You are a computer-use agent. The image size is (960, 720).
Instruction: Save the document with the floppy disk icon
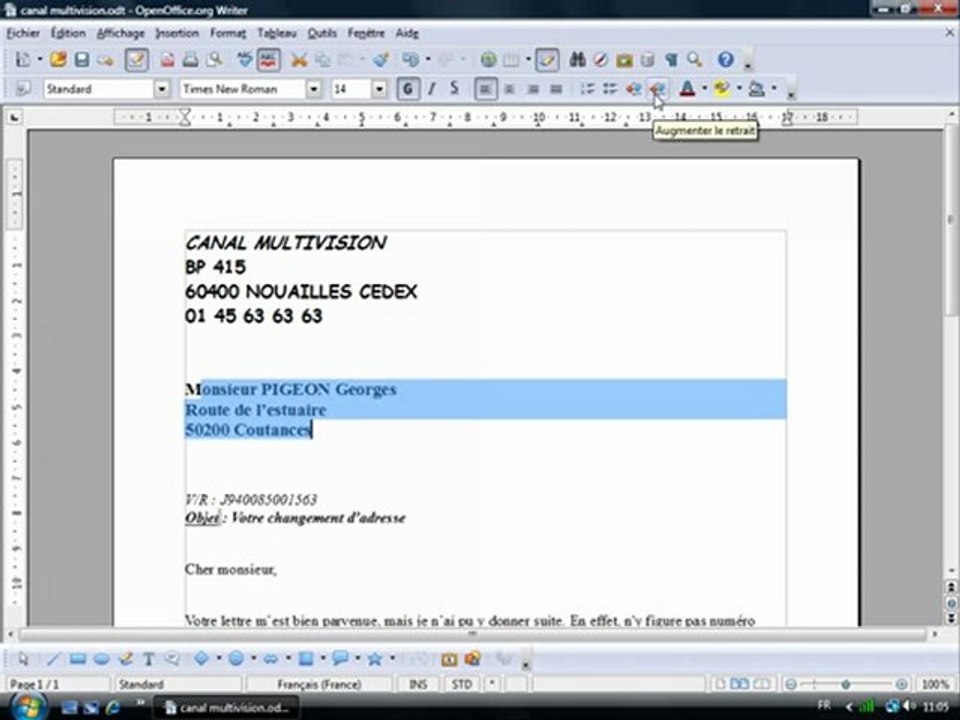point(81,59)
